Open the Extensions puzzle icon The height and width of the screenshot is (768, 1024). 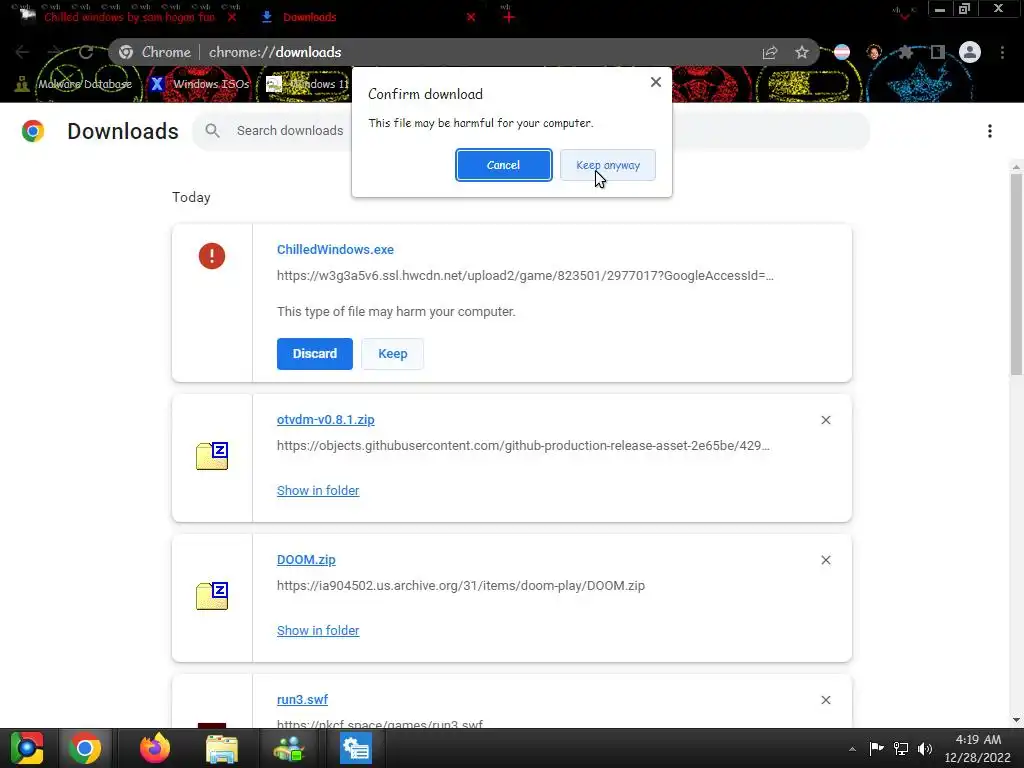click(x=906, y=52)
